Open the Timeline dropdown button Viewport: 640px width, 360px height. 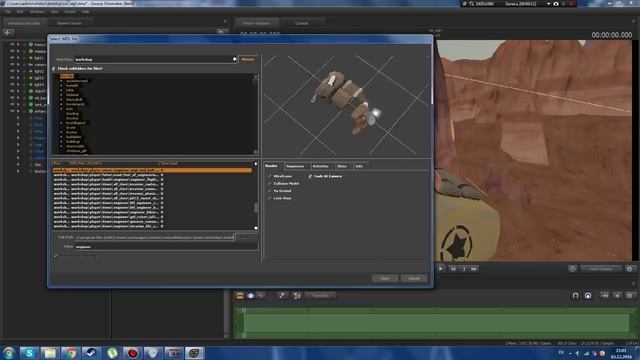click(x=321, y=296)
